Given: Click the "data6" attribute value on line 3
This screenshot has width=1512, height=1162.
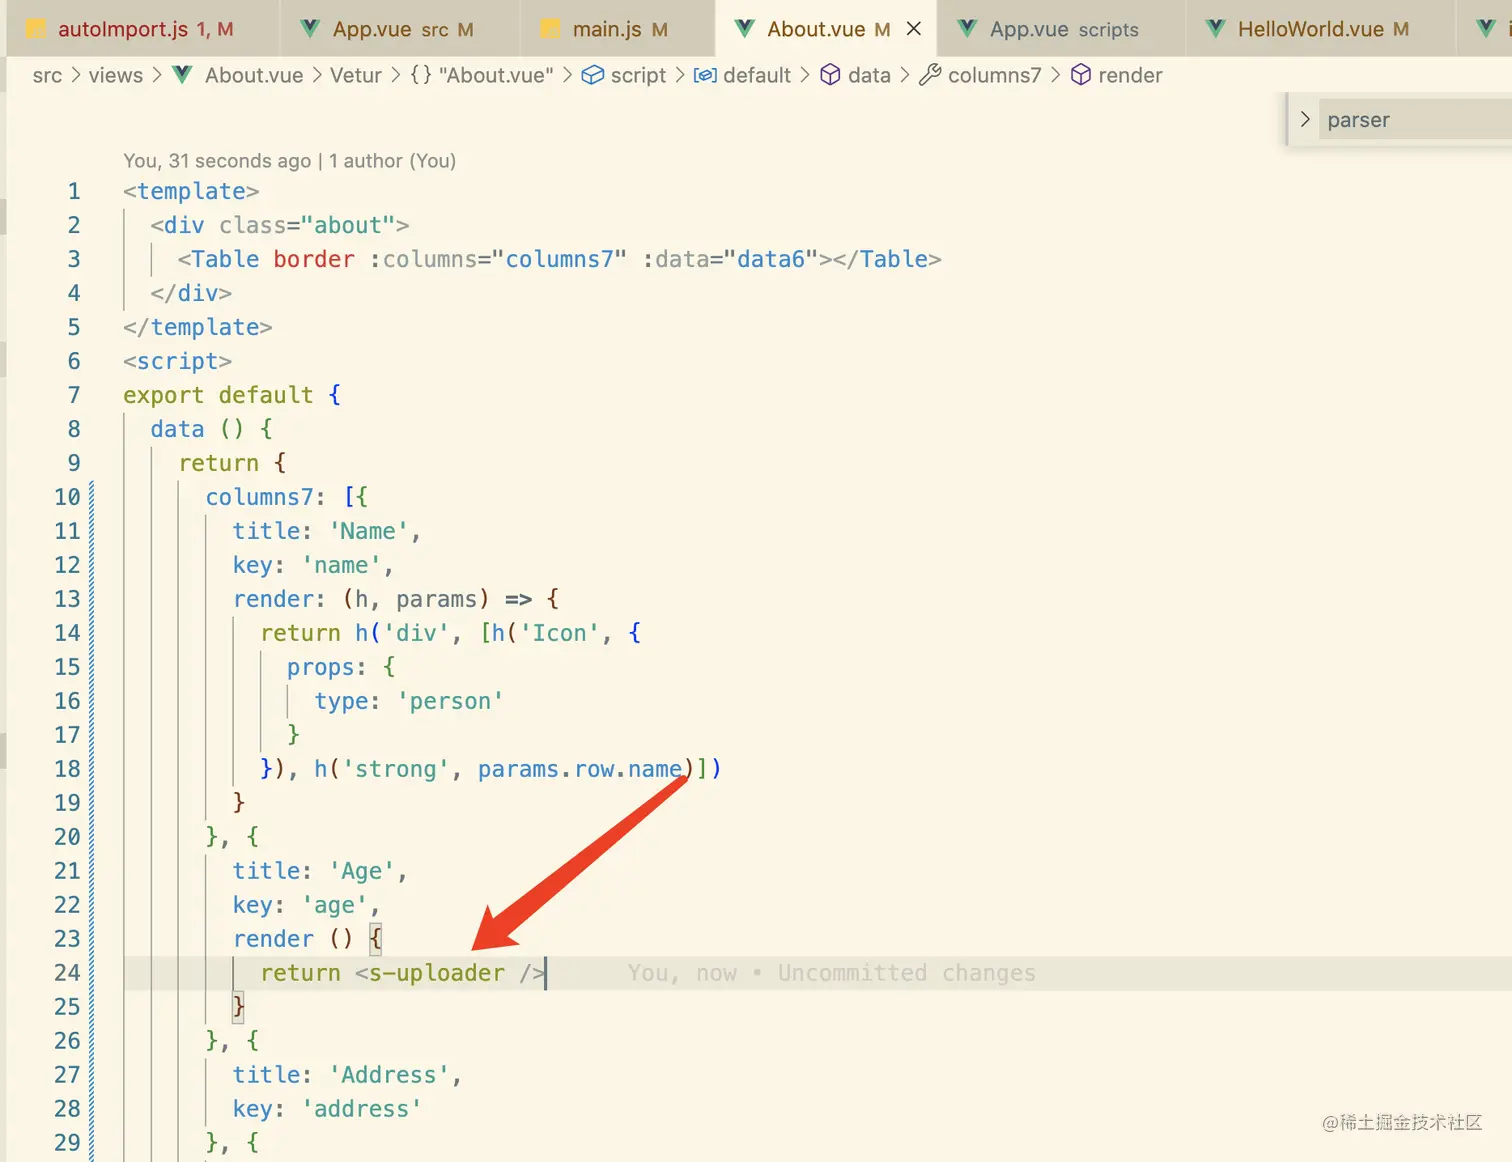Looking at the screenshot, I should [x=771, y=259].
